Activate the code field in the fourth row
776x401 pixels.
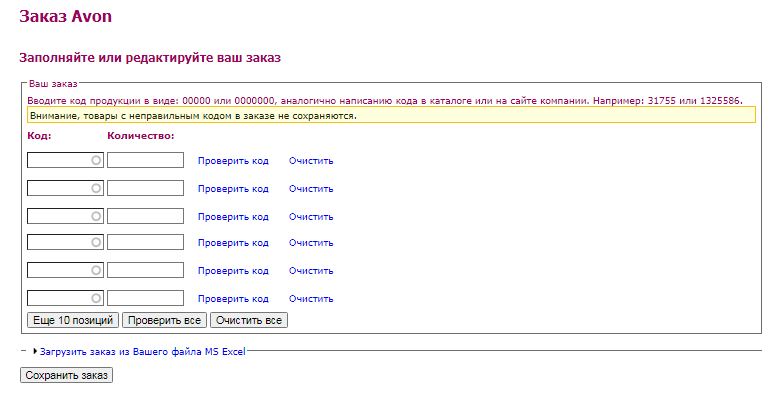pos(65,242)
